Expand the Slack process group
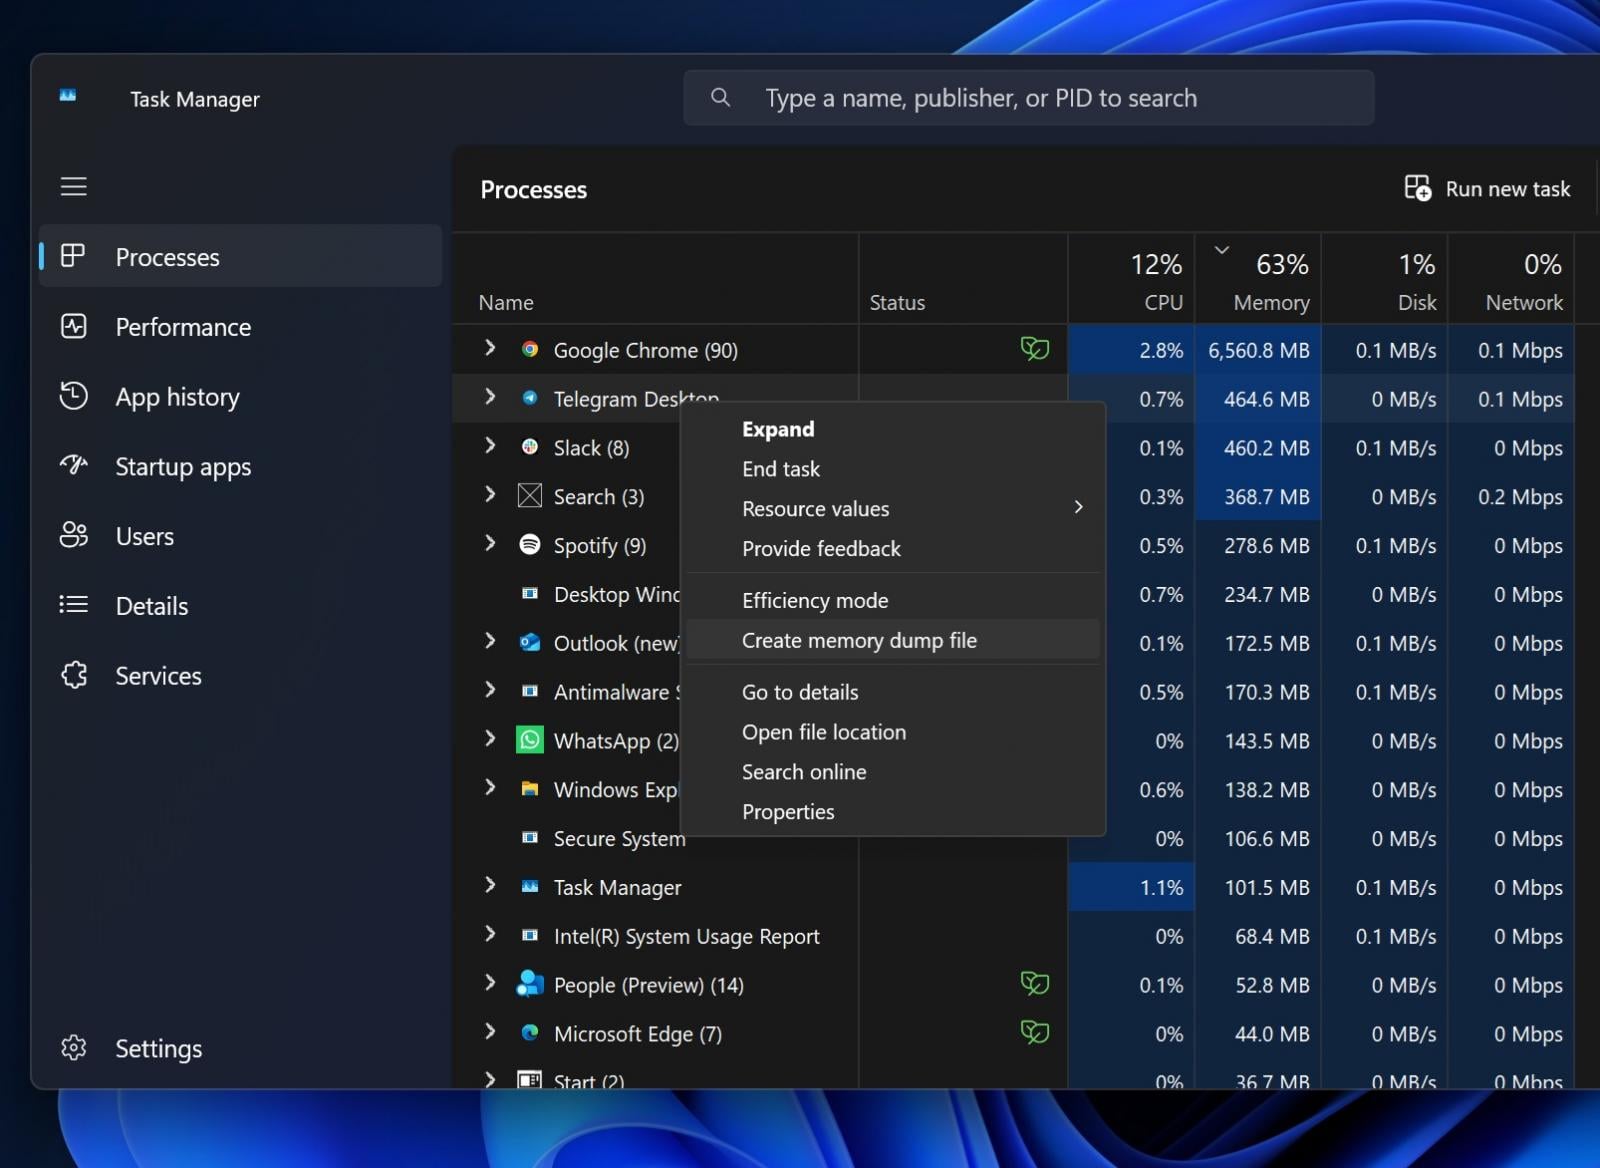The width and height of the screenshot is (1600, 1168). click(490, 446)
